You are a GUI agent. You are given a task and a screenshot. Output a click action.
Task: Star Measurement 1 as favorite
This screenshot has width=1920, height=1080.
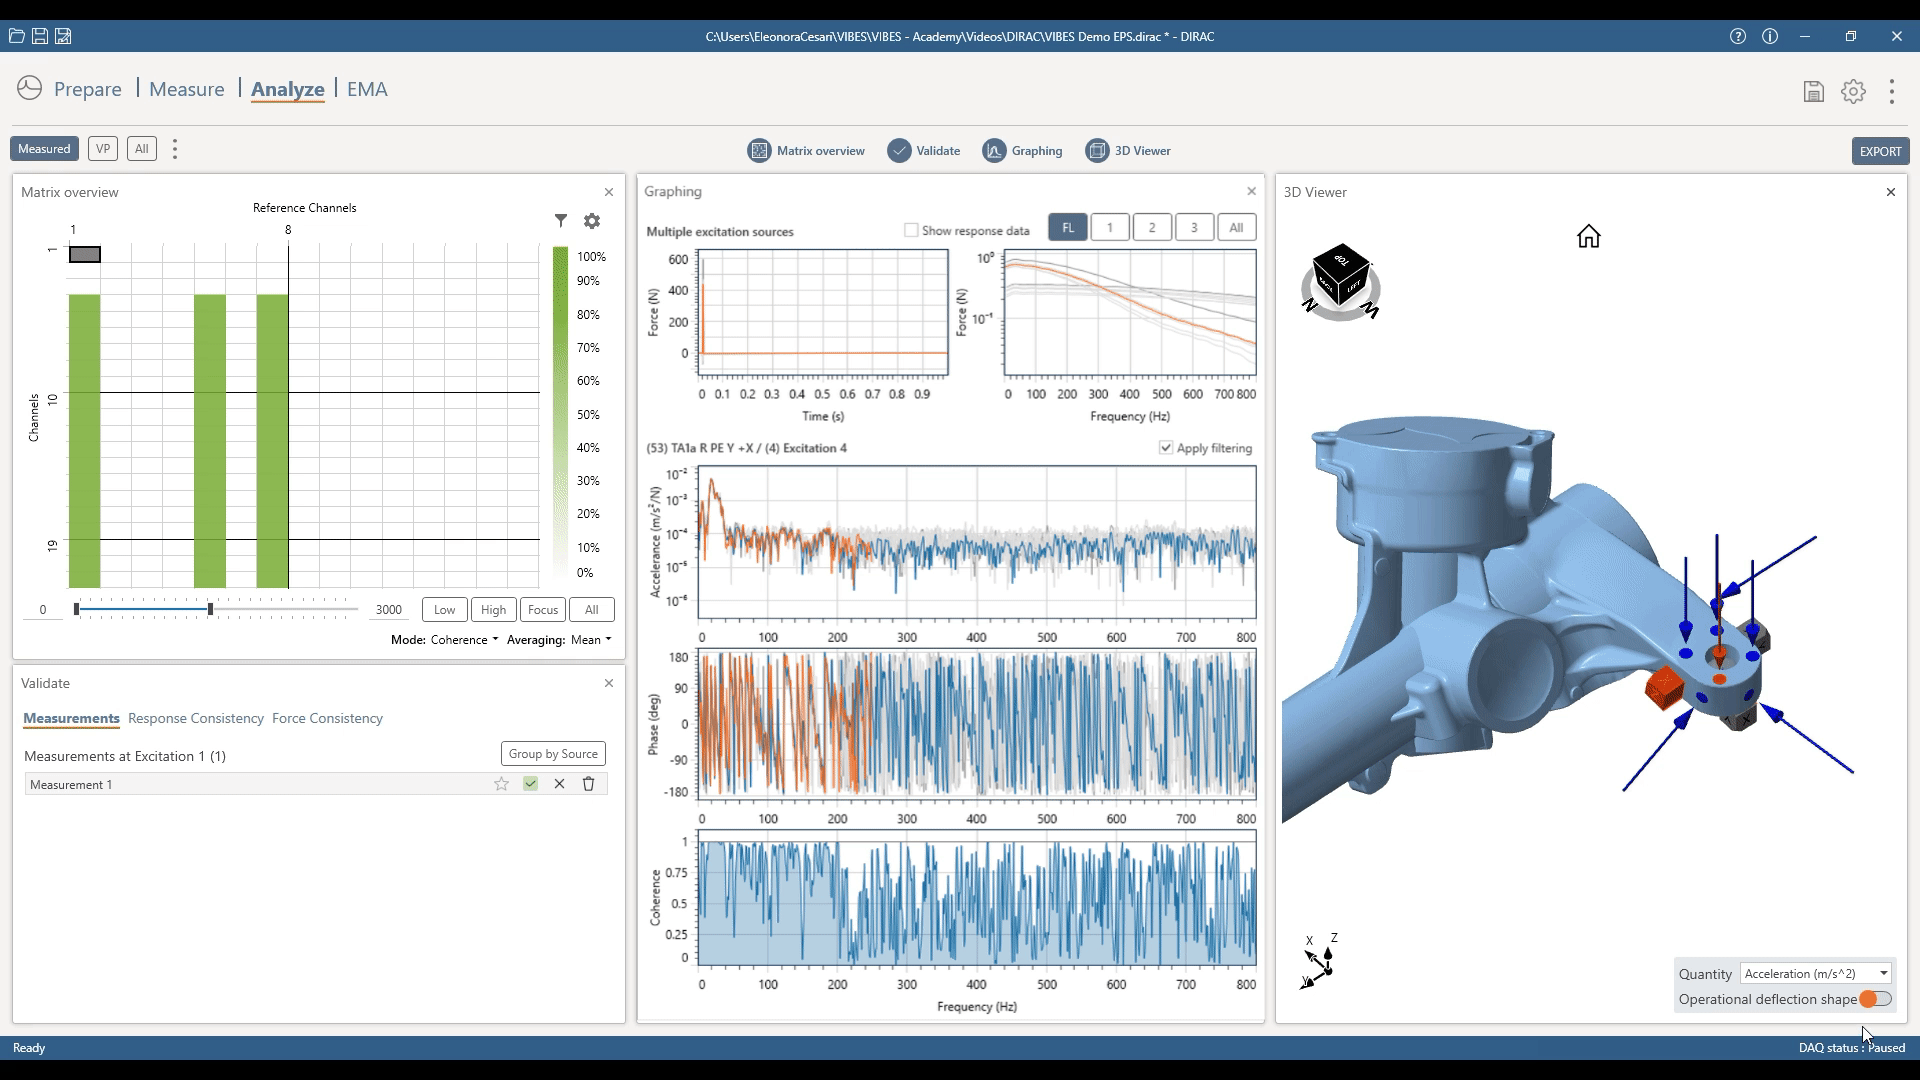(x=501, y=784)
